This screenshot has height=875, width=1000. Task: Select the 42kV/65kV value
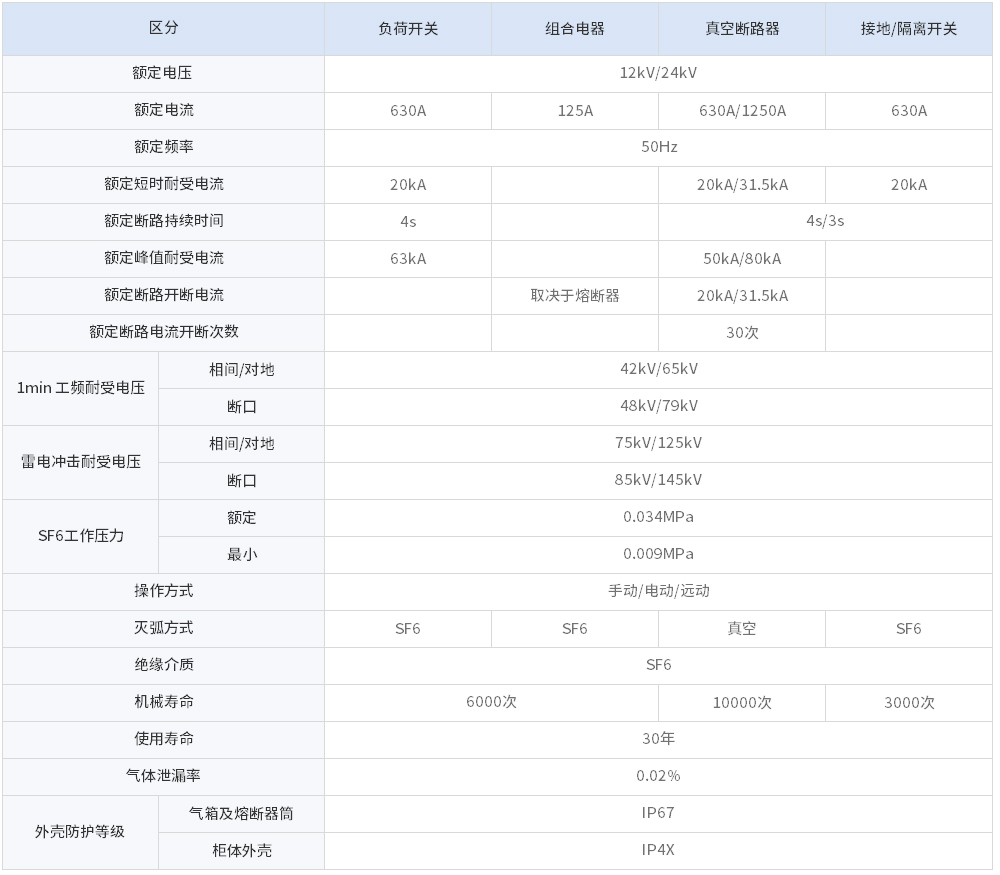658,369
